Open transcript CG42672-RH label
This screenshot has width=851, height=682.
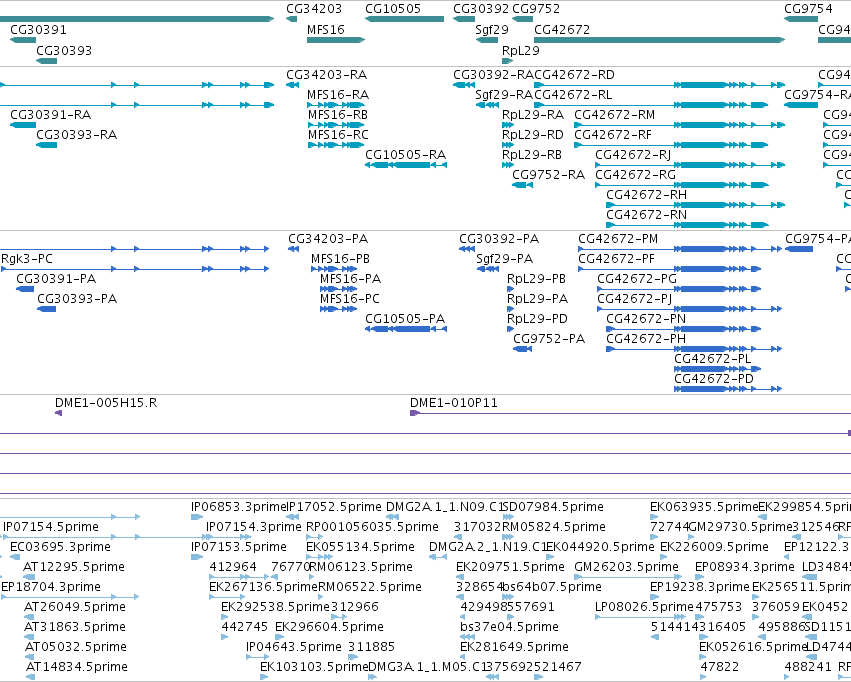point(646,195)
